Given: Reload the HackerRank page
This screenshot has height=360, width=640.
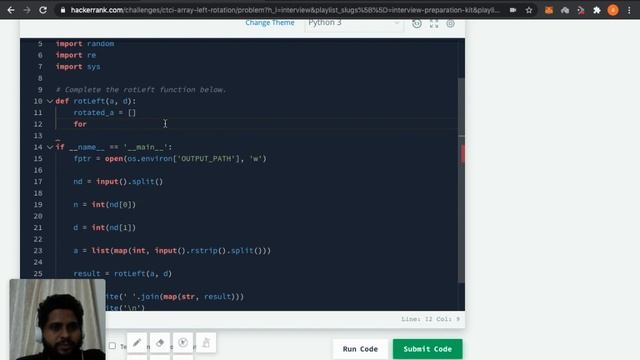Looking at the screenshot, I should pyautogui.click(x=43, y=10).
